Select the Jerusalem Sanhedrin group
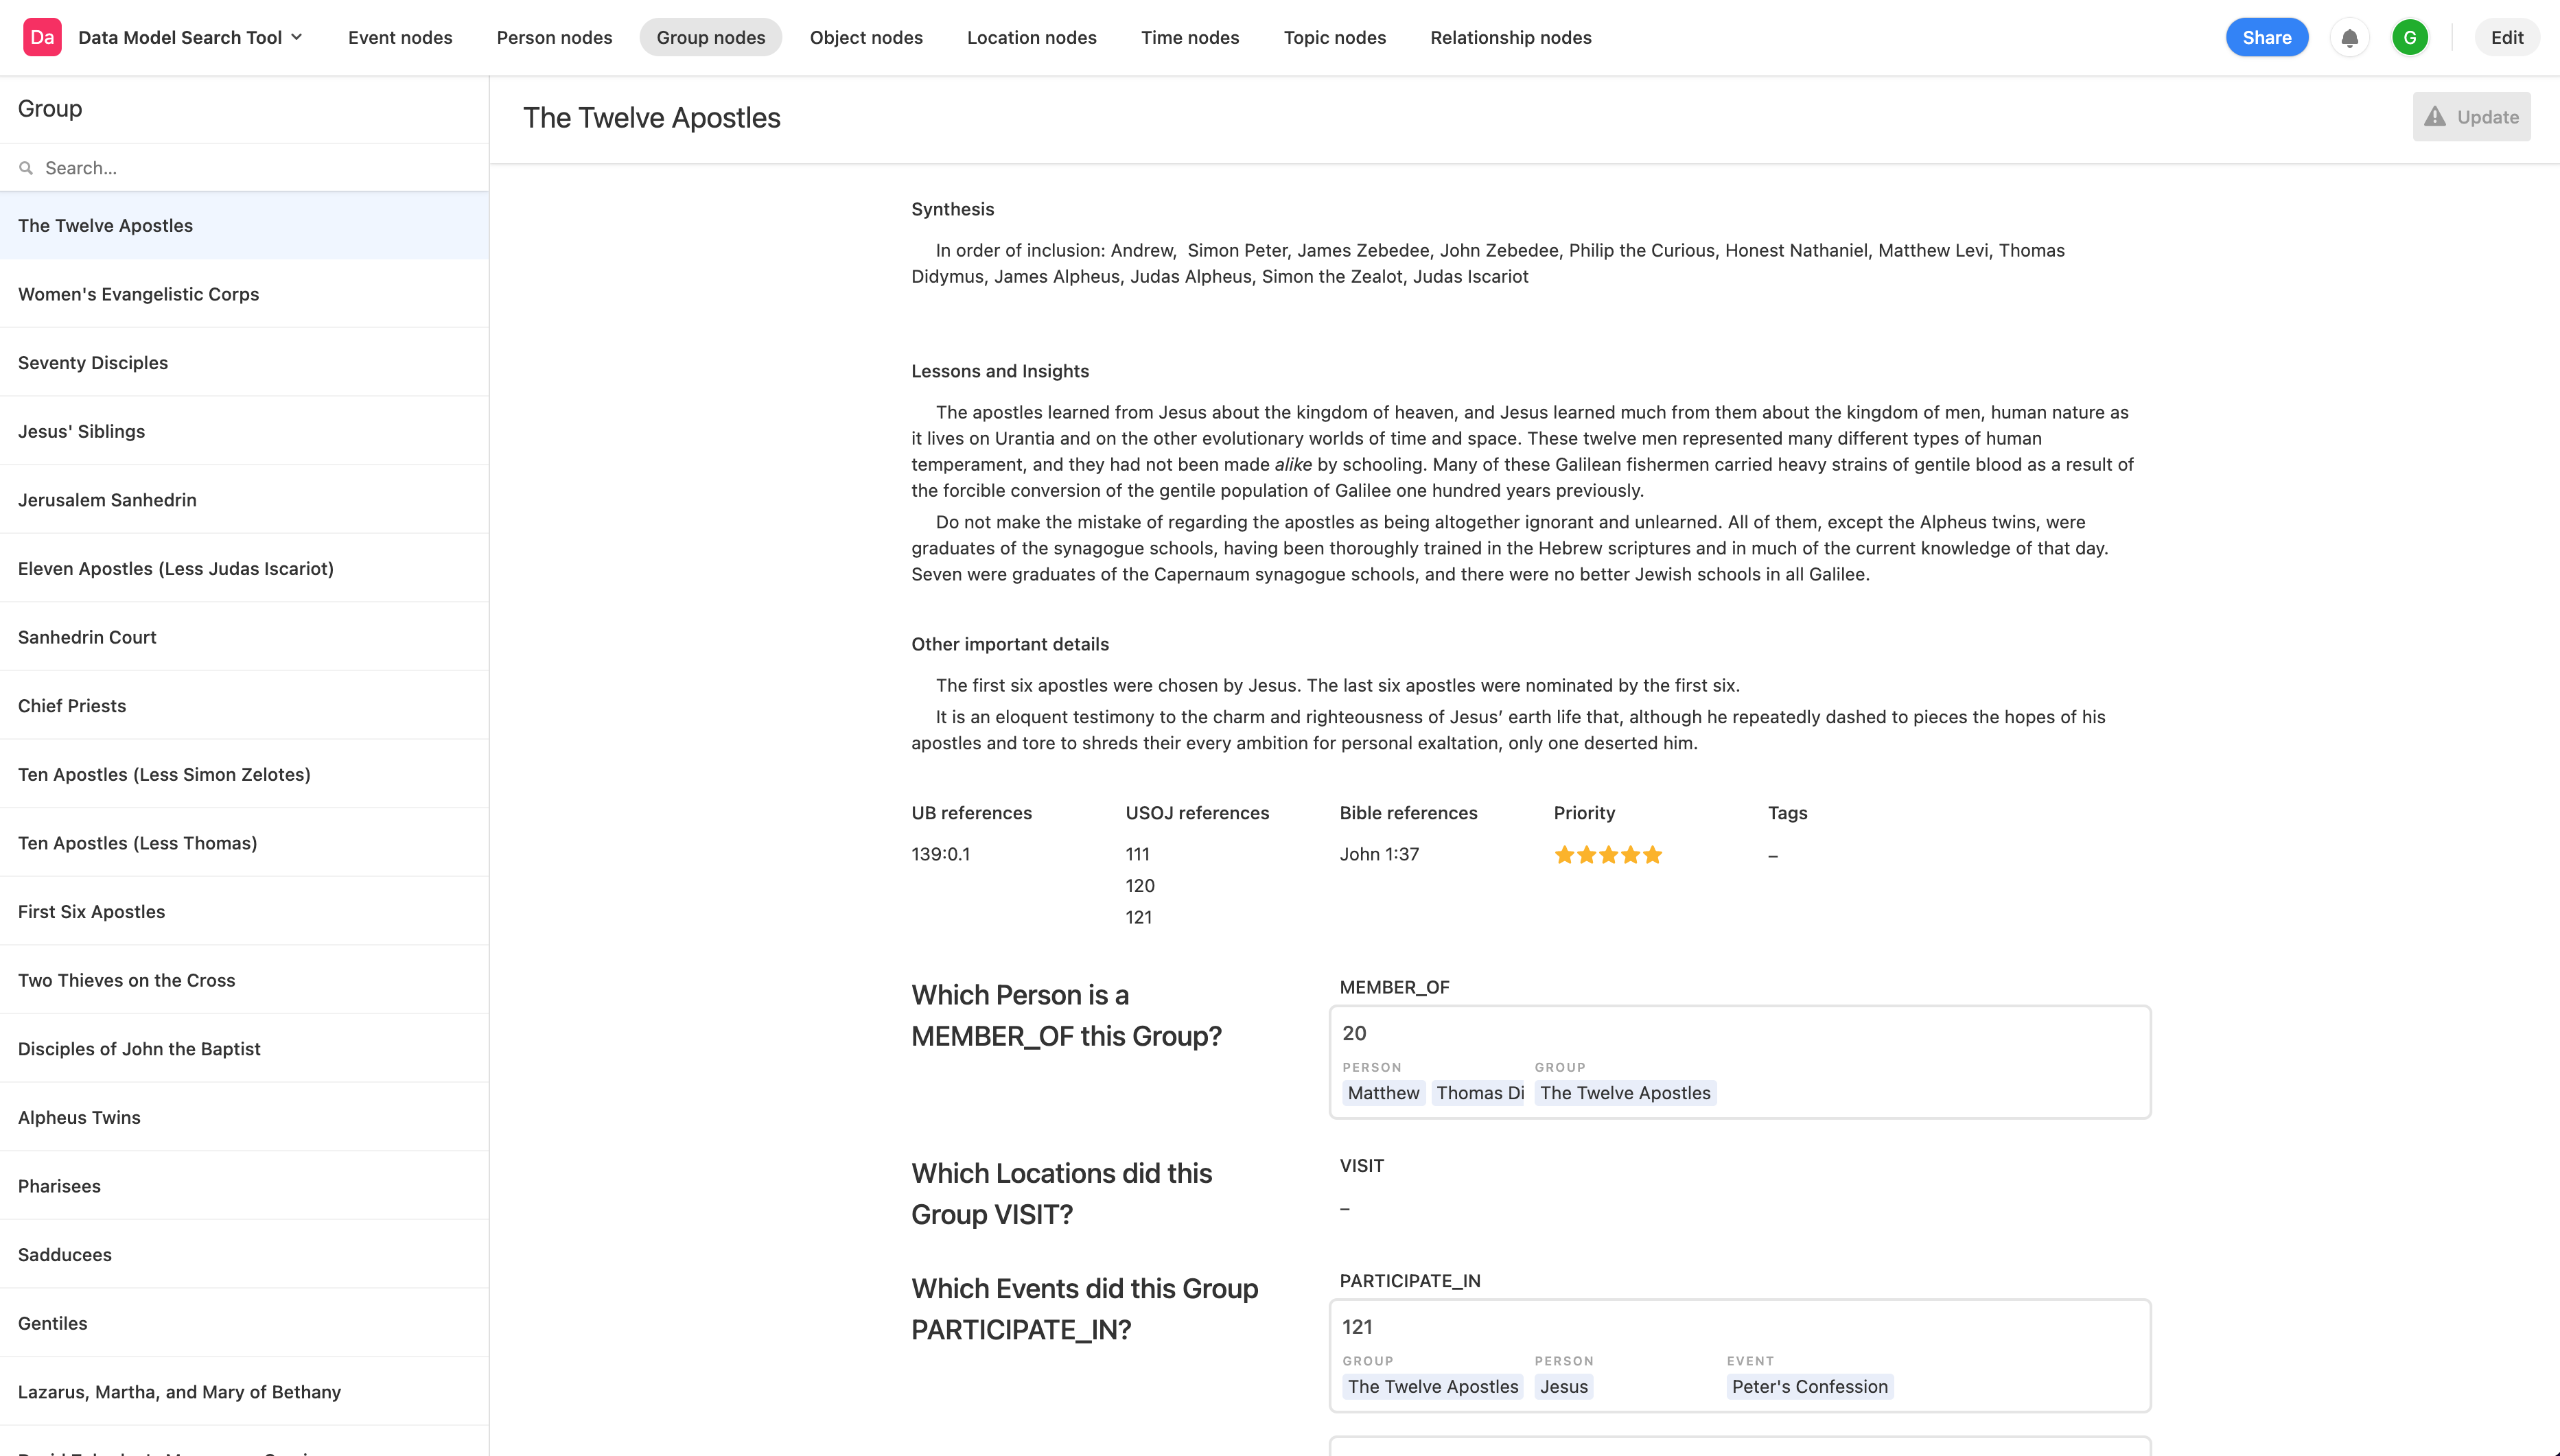 [x=244, y=500]
